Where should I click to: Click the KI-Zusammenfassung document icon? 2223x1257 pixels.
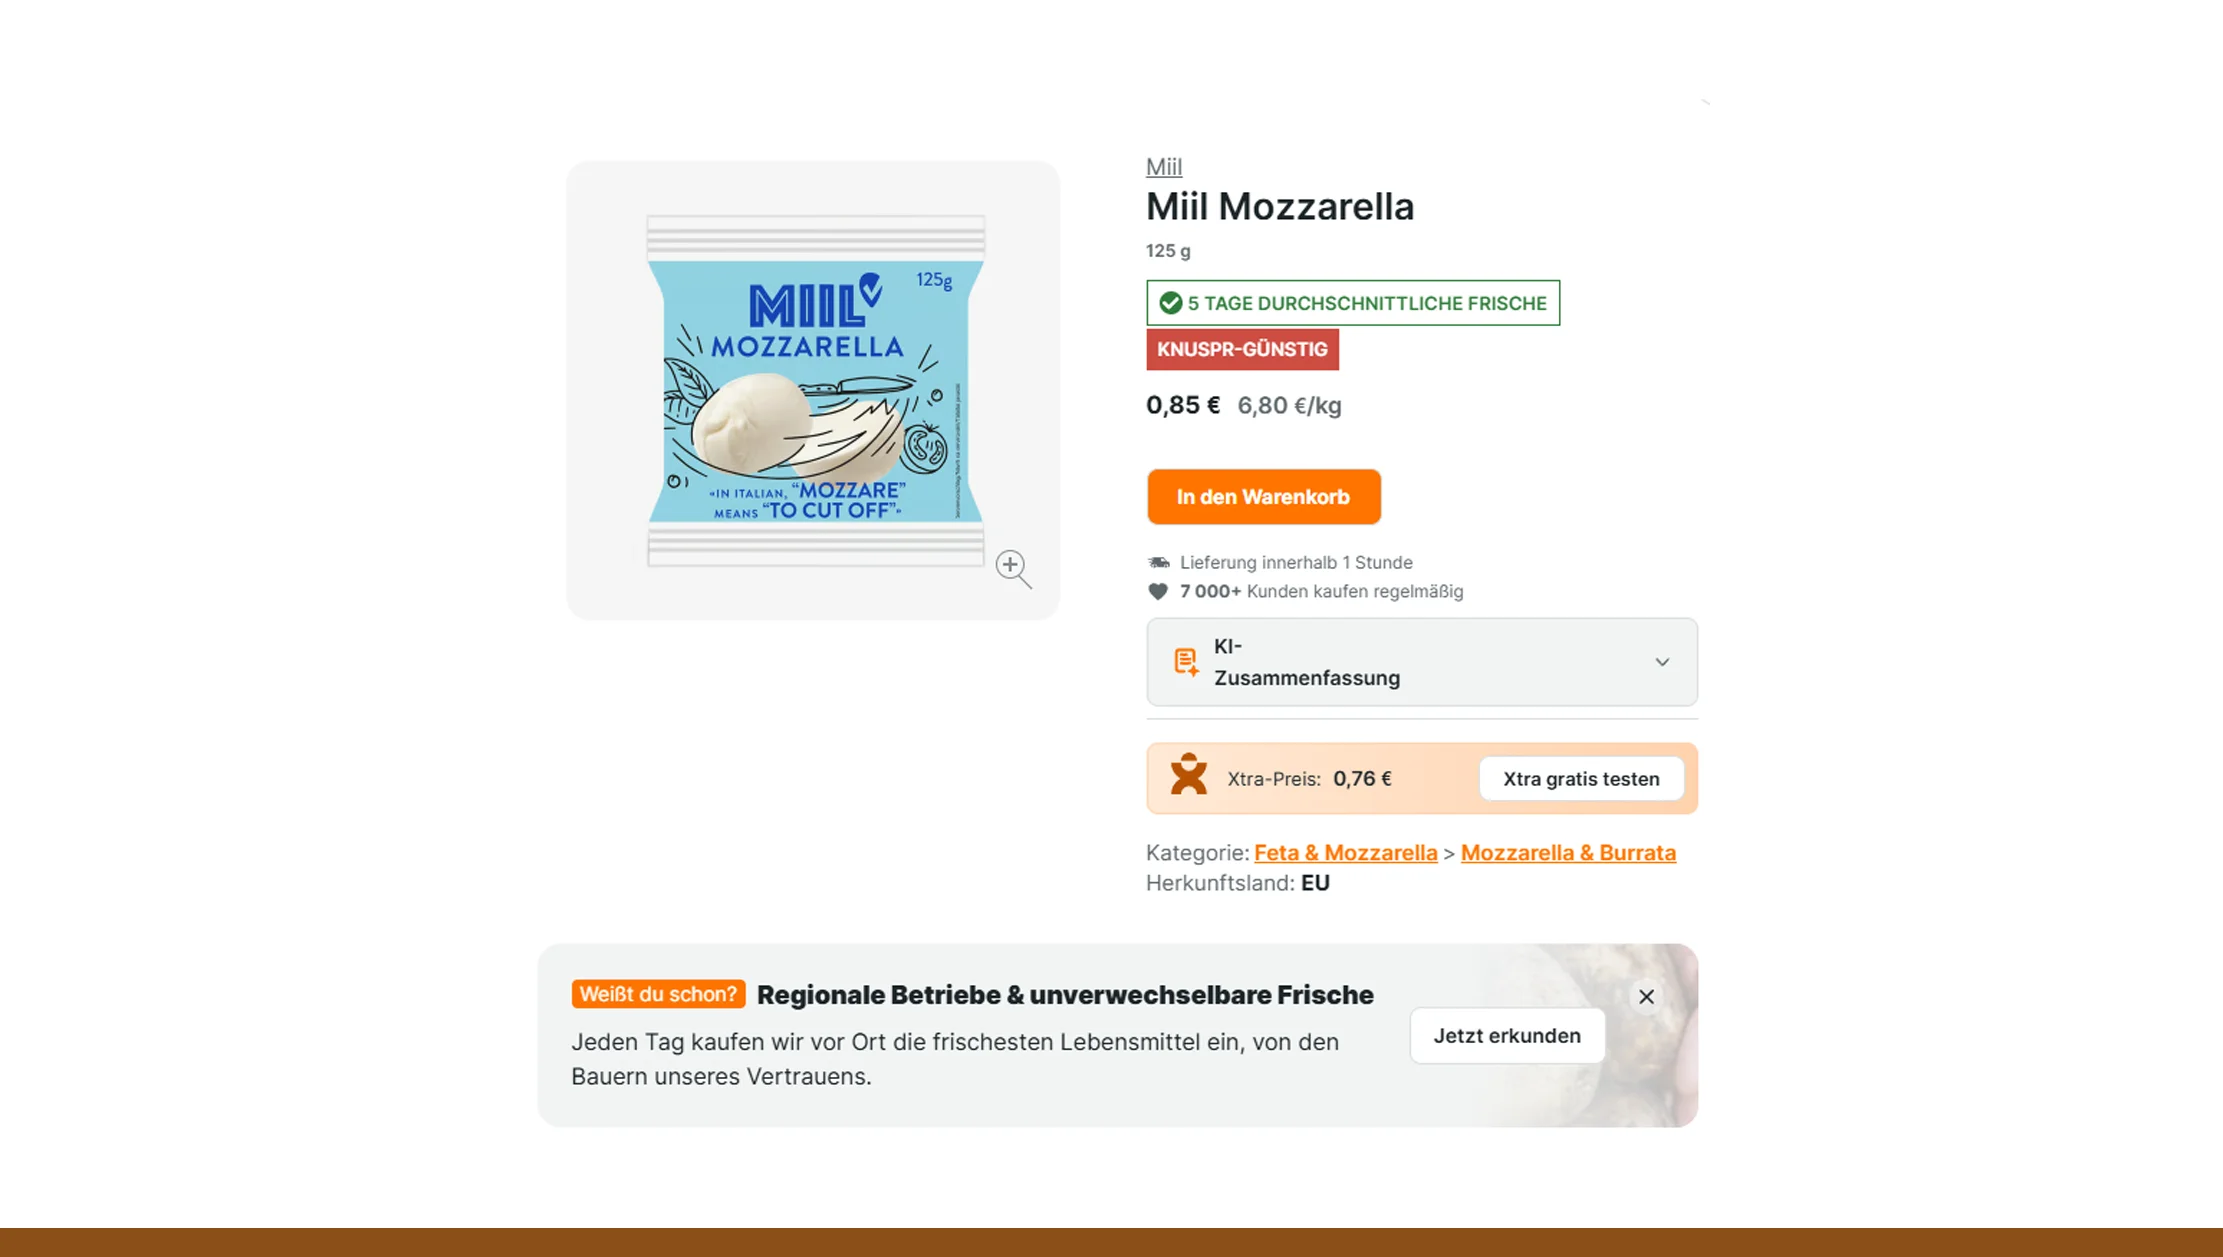[1186, 661]
